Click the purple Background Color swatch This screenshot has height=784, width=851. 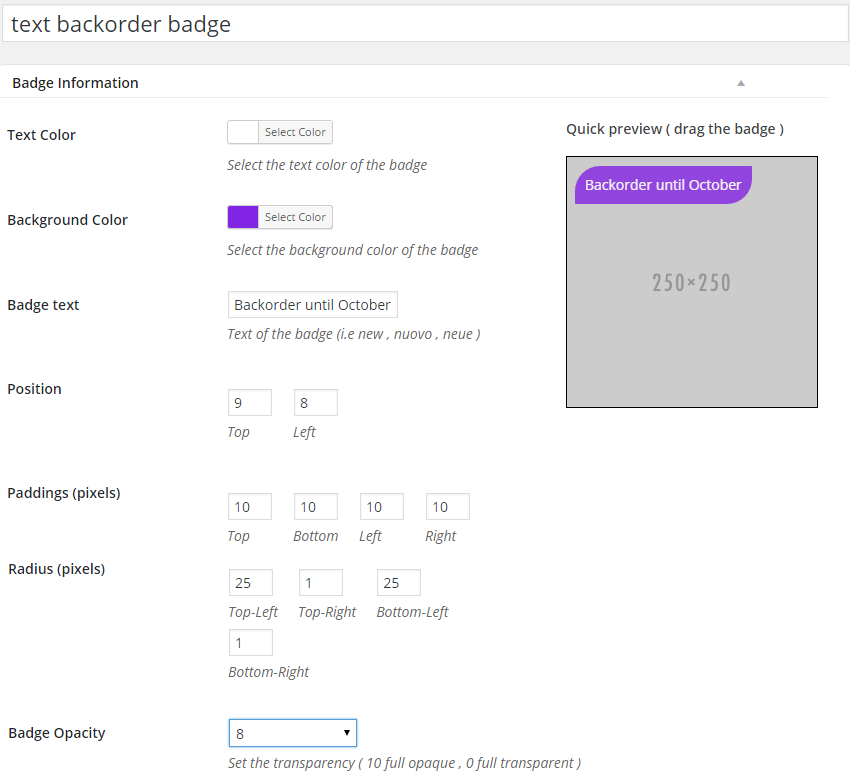tap(243, 217)
